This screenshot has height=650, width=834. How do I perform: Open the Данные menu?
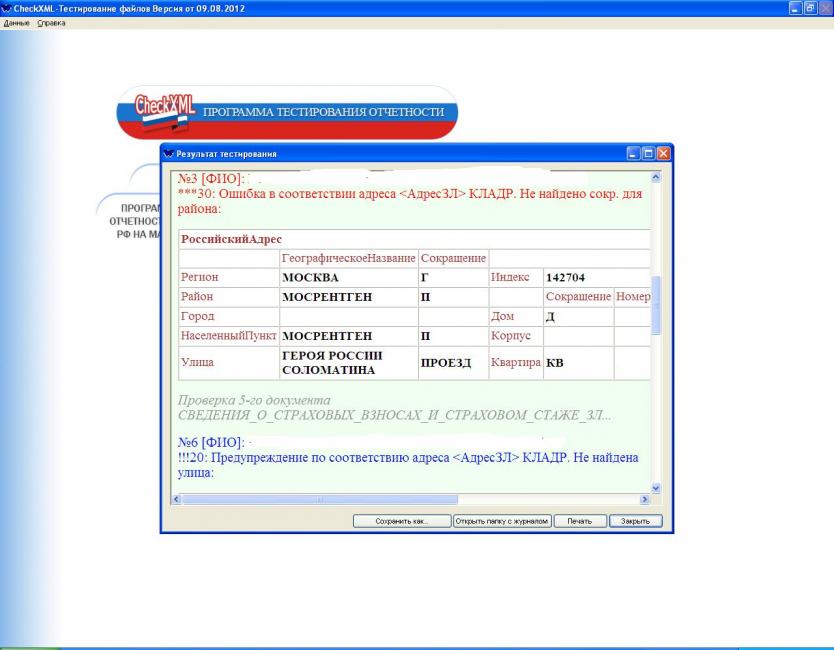(17, 23)
